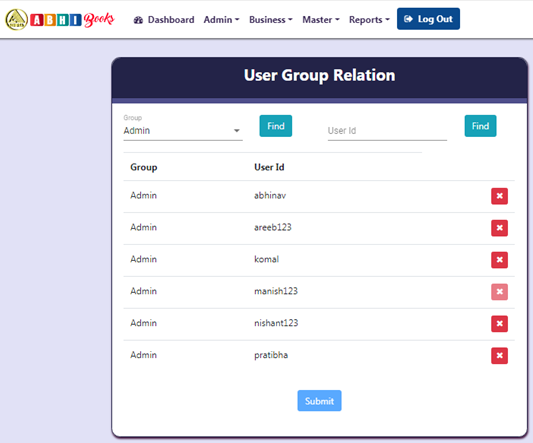Expand the Admin menu in navbar
The image size is (533, 443).
tap(221, 20)
